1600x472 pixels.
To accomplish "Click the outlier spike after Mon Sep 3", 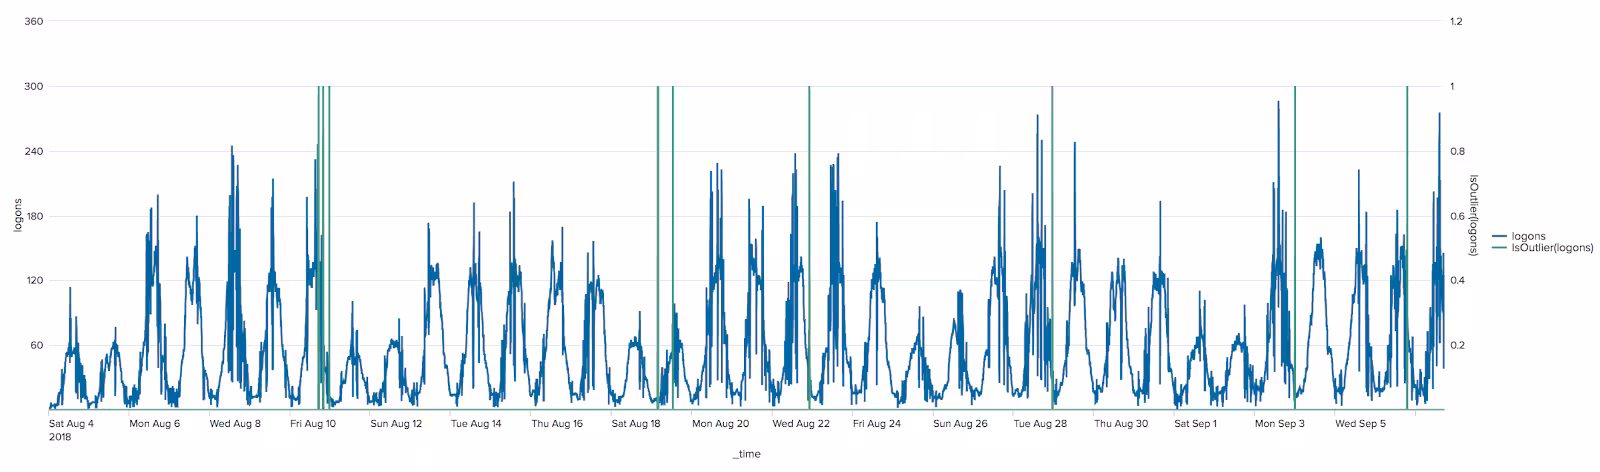I will pos(1295,248).
